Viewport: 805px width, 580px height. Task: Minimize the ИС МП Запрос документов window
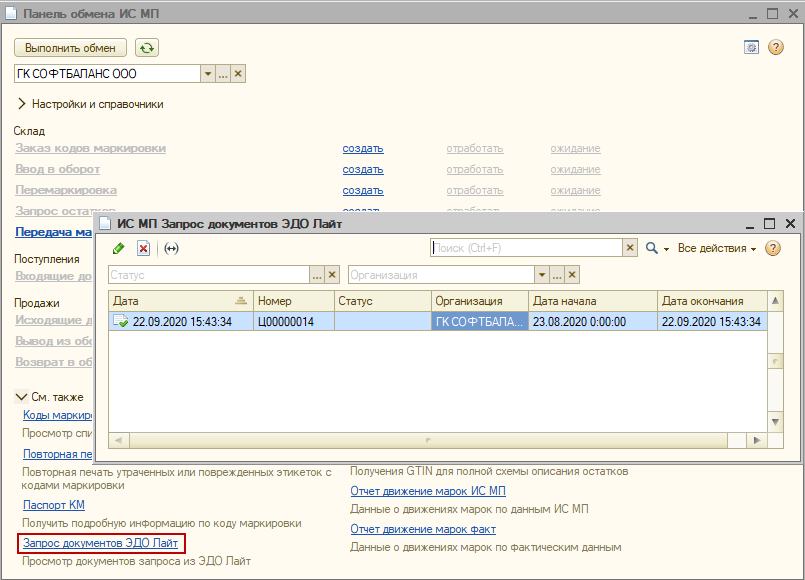coord(750,224)
